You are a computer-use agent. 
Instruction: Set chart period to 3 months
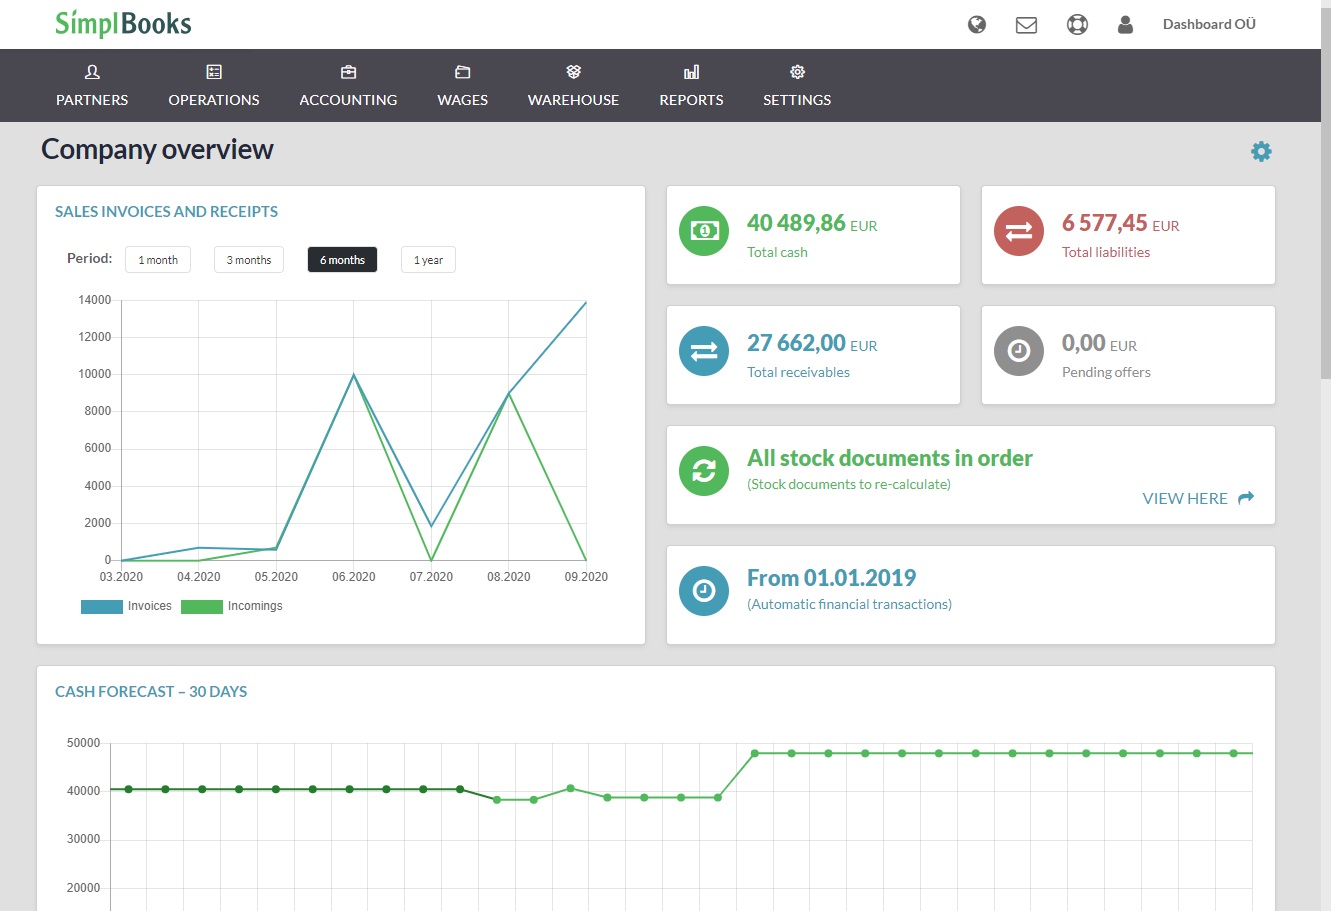coord(249,260)
